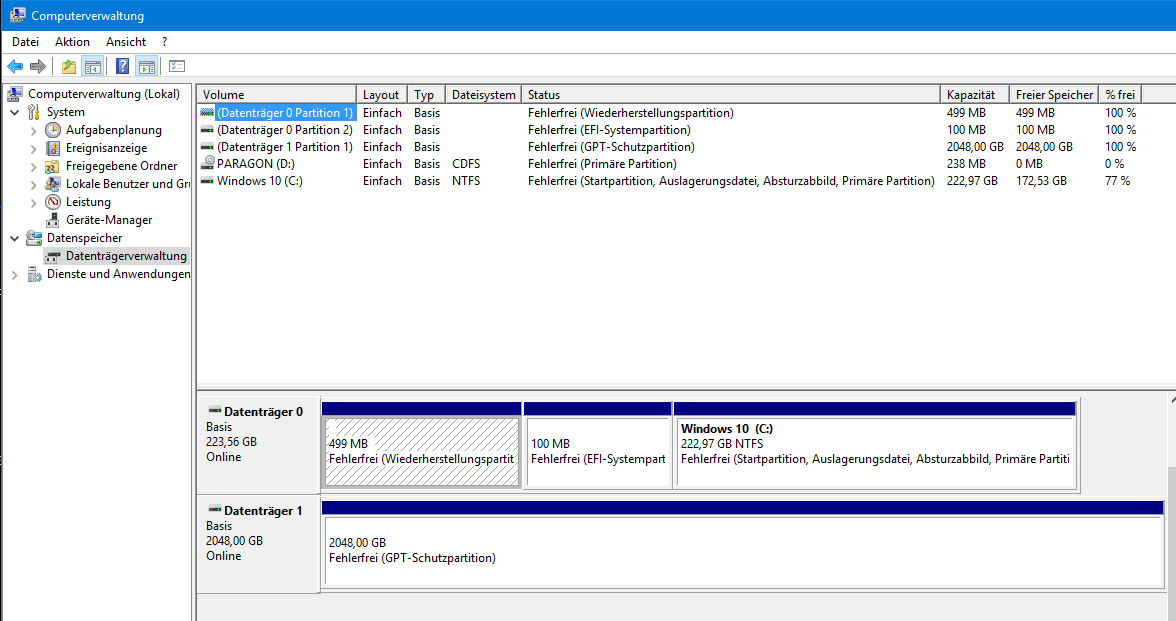
Task: Click 'Fehlerfrei (GPT-Schutzpartition)' status in list
Action: 611,147
